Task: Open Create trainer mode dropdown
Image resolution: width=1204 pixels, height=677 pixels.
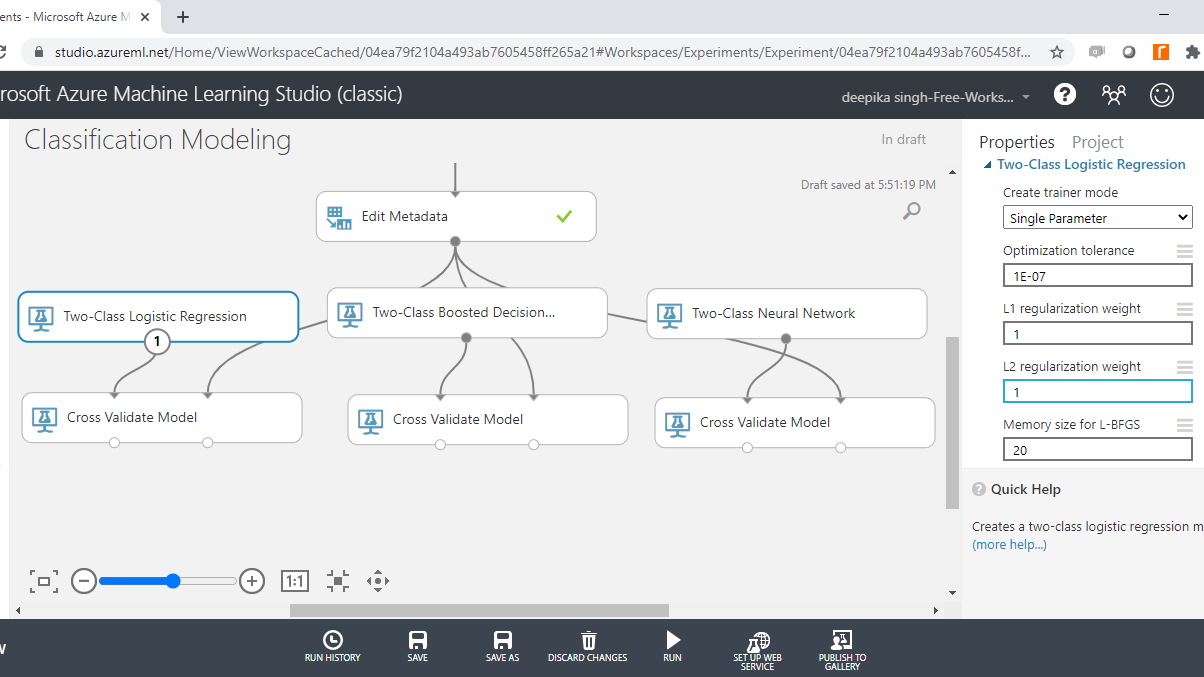Action: (1098, 217)
